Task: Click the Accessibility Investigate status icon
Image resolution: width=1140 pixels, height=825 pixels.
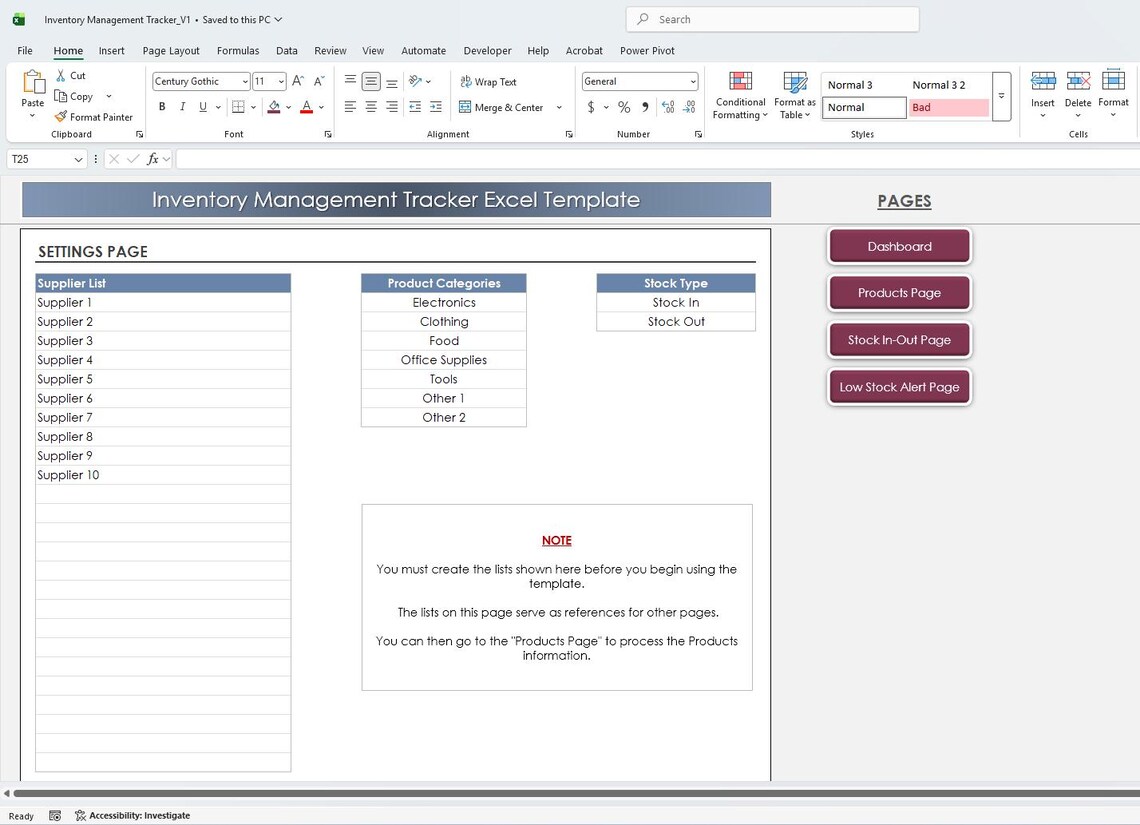Action: point(80,816)
